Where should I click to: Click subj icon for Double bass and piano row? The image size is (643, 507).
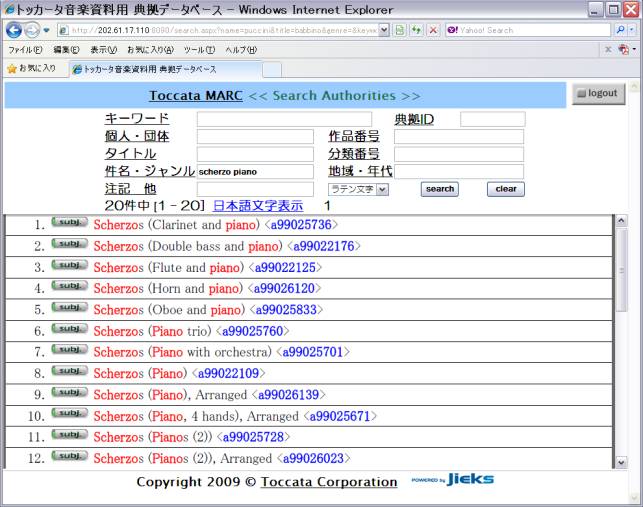(x=69, y=244)
